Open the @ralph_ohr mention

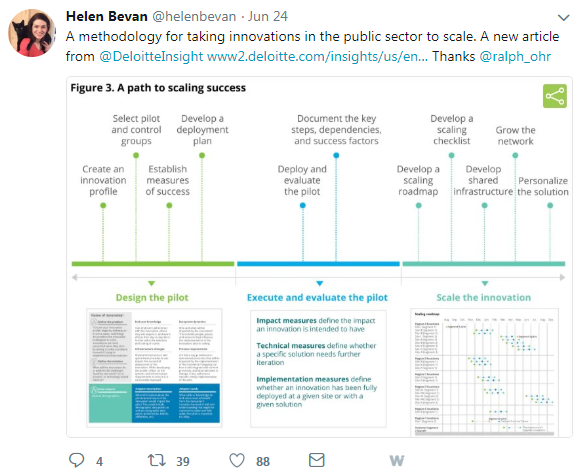[x=515, y=57]
